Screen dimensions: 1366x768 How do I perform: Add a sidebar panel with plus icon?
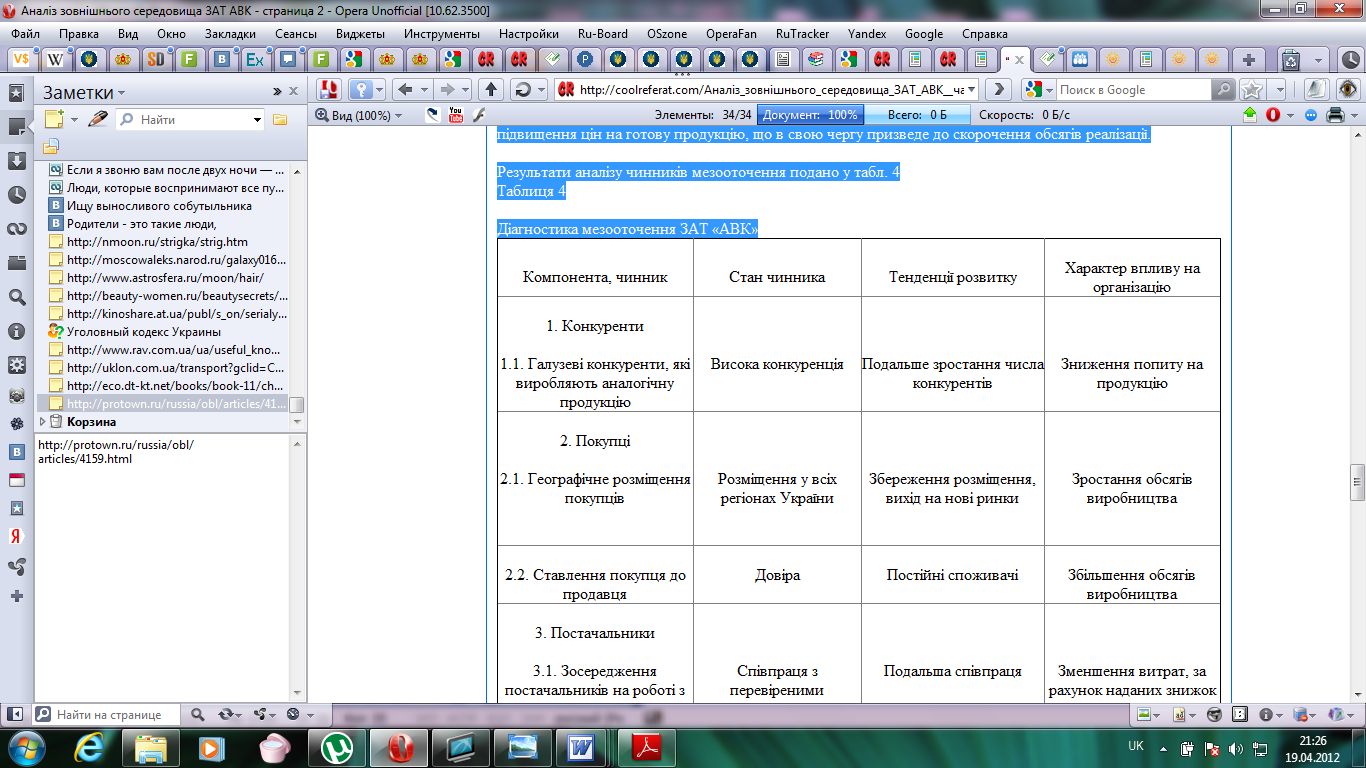click(17, 596)
